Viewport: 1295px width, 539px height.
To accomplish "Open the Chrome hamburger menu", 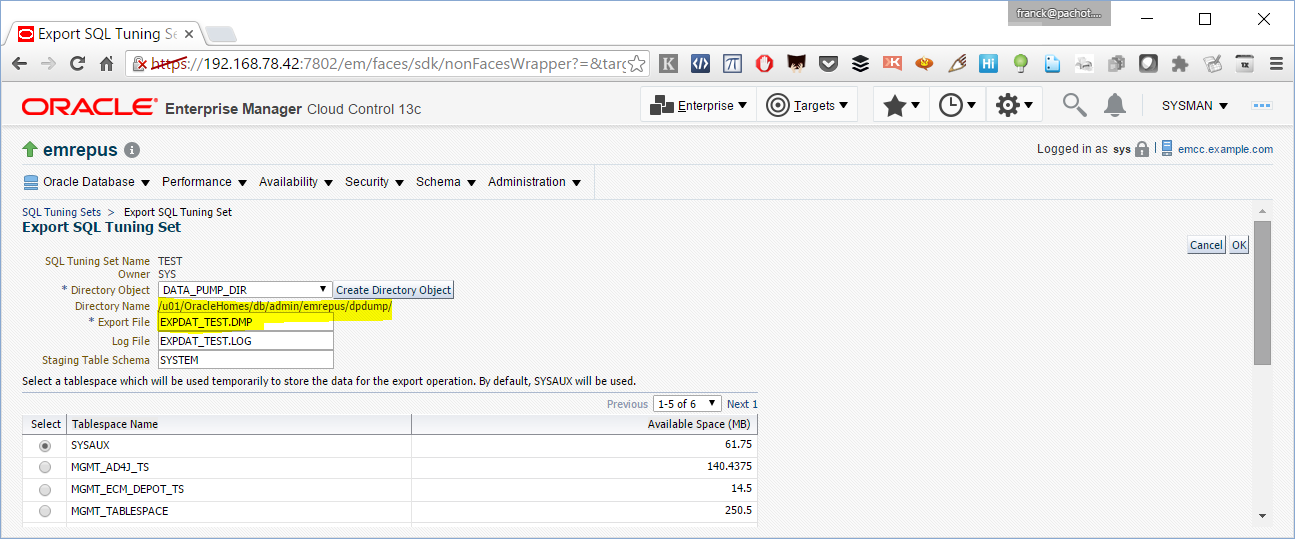I will coord(1276,63).
